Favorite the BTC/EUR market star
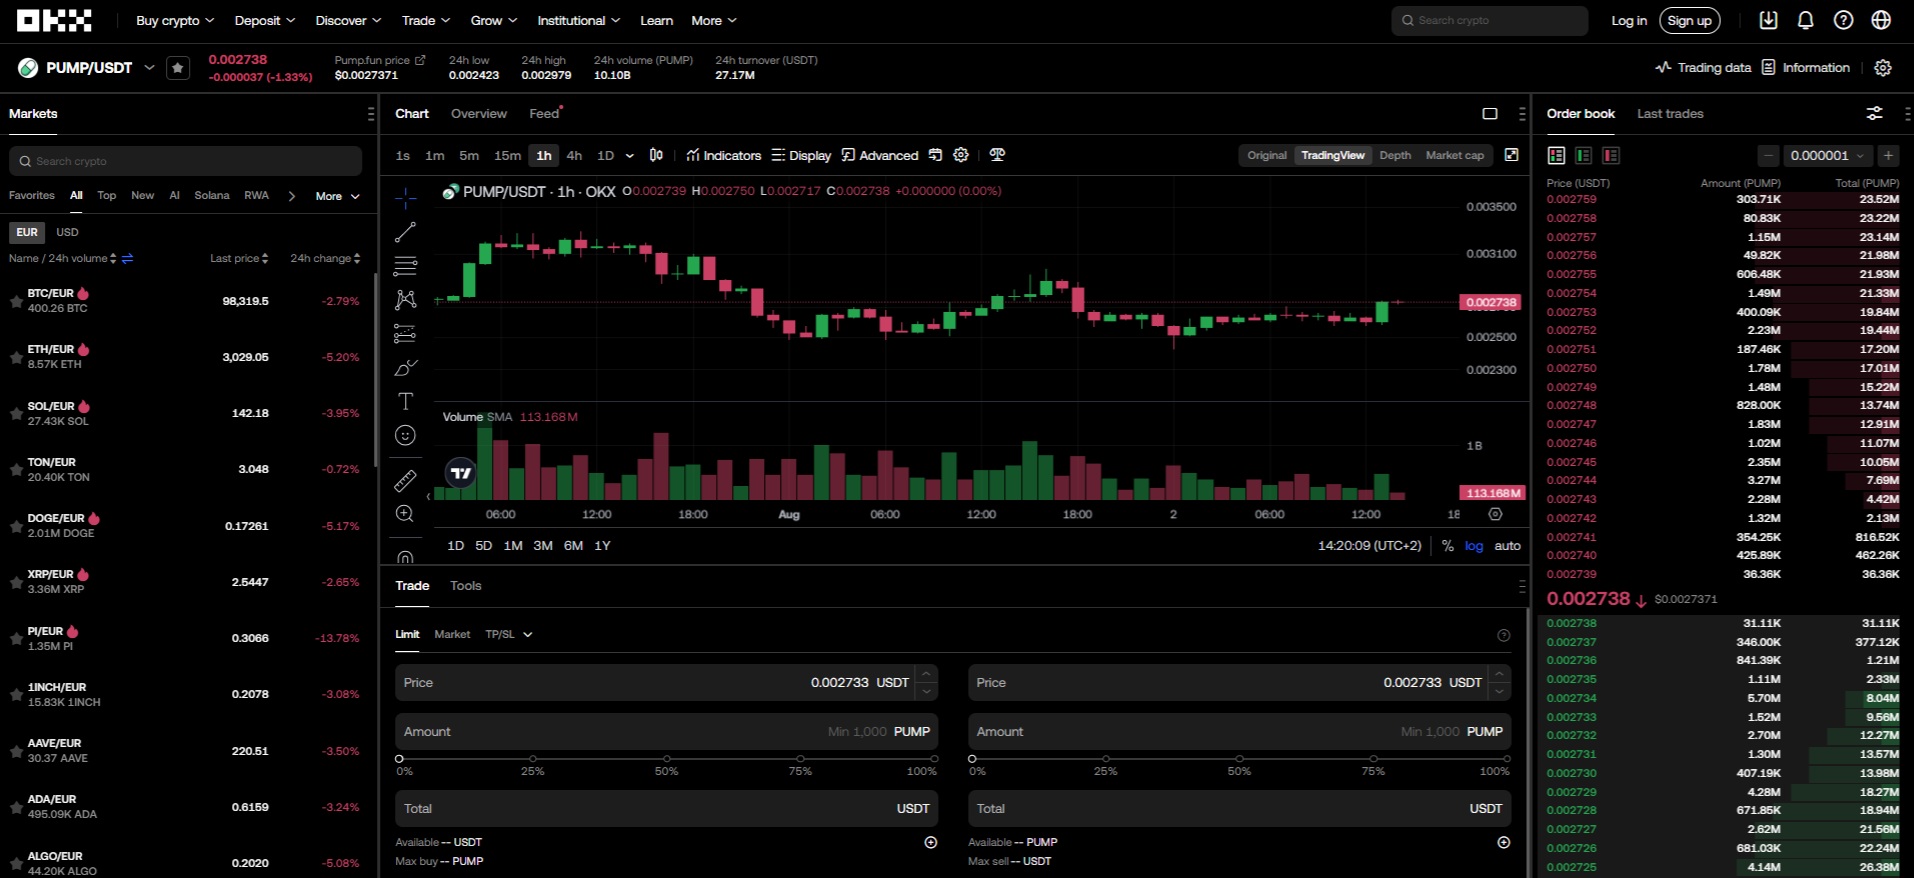Image resolution: width=1914 pixels, height=878 pixels. point(16,301)
